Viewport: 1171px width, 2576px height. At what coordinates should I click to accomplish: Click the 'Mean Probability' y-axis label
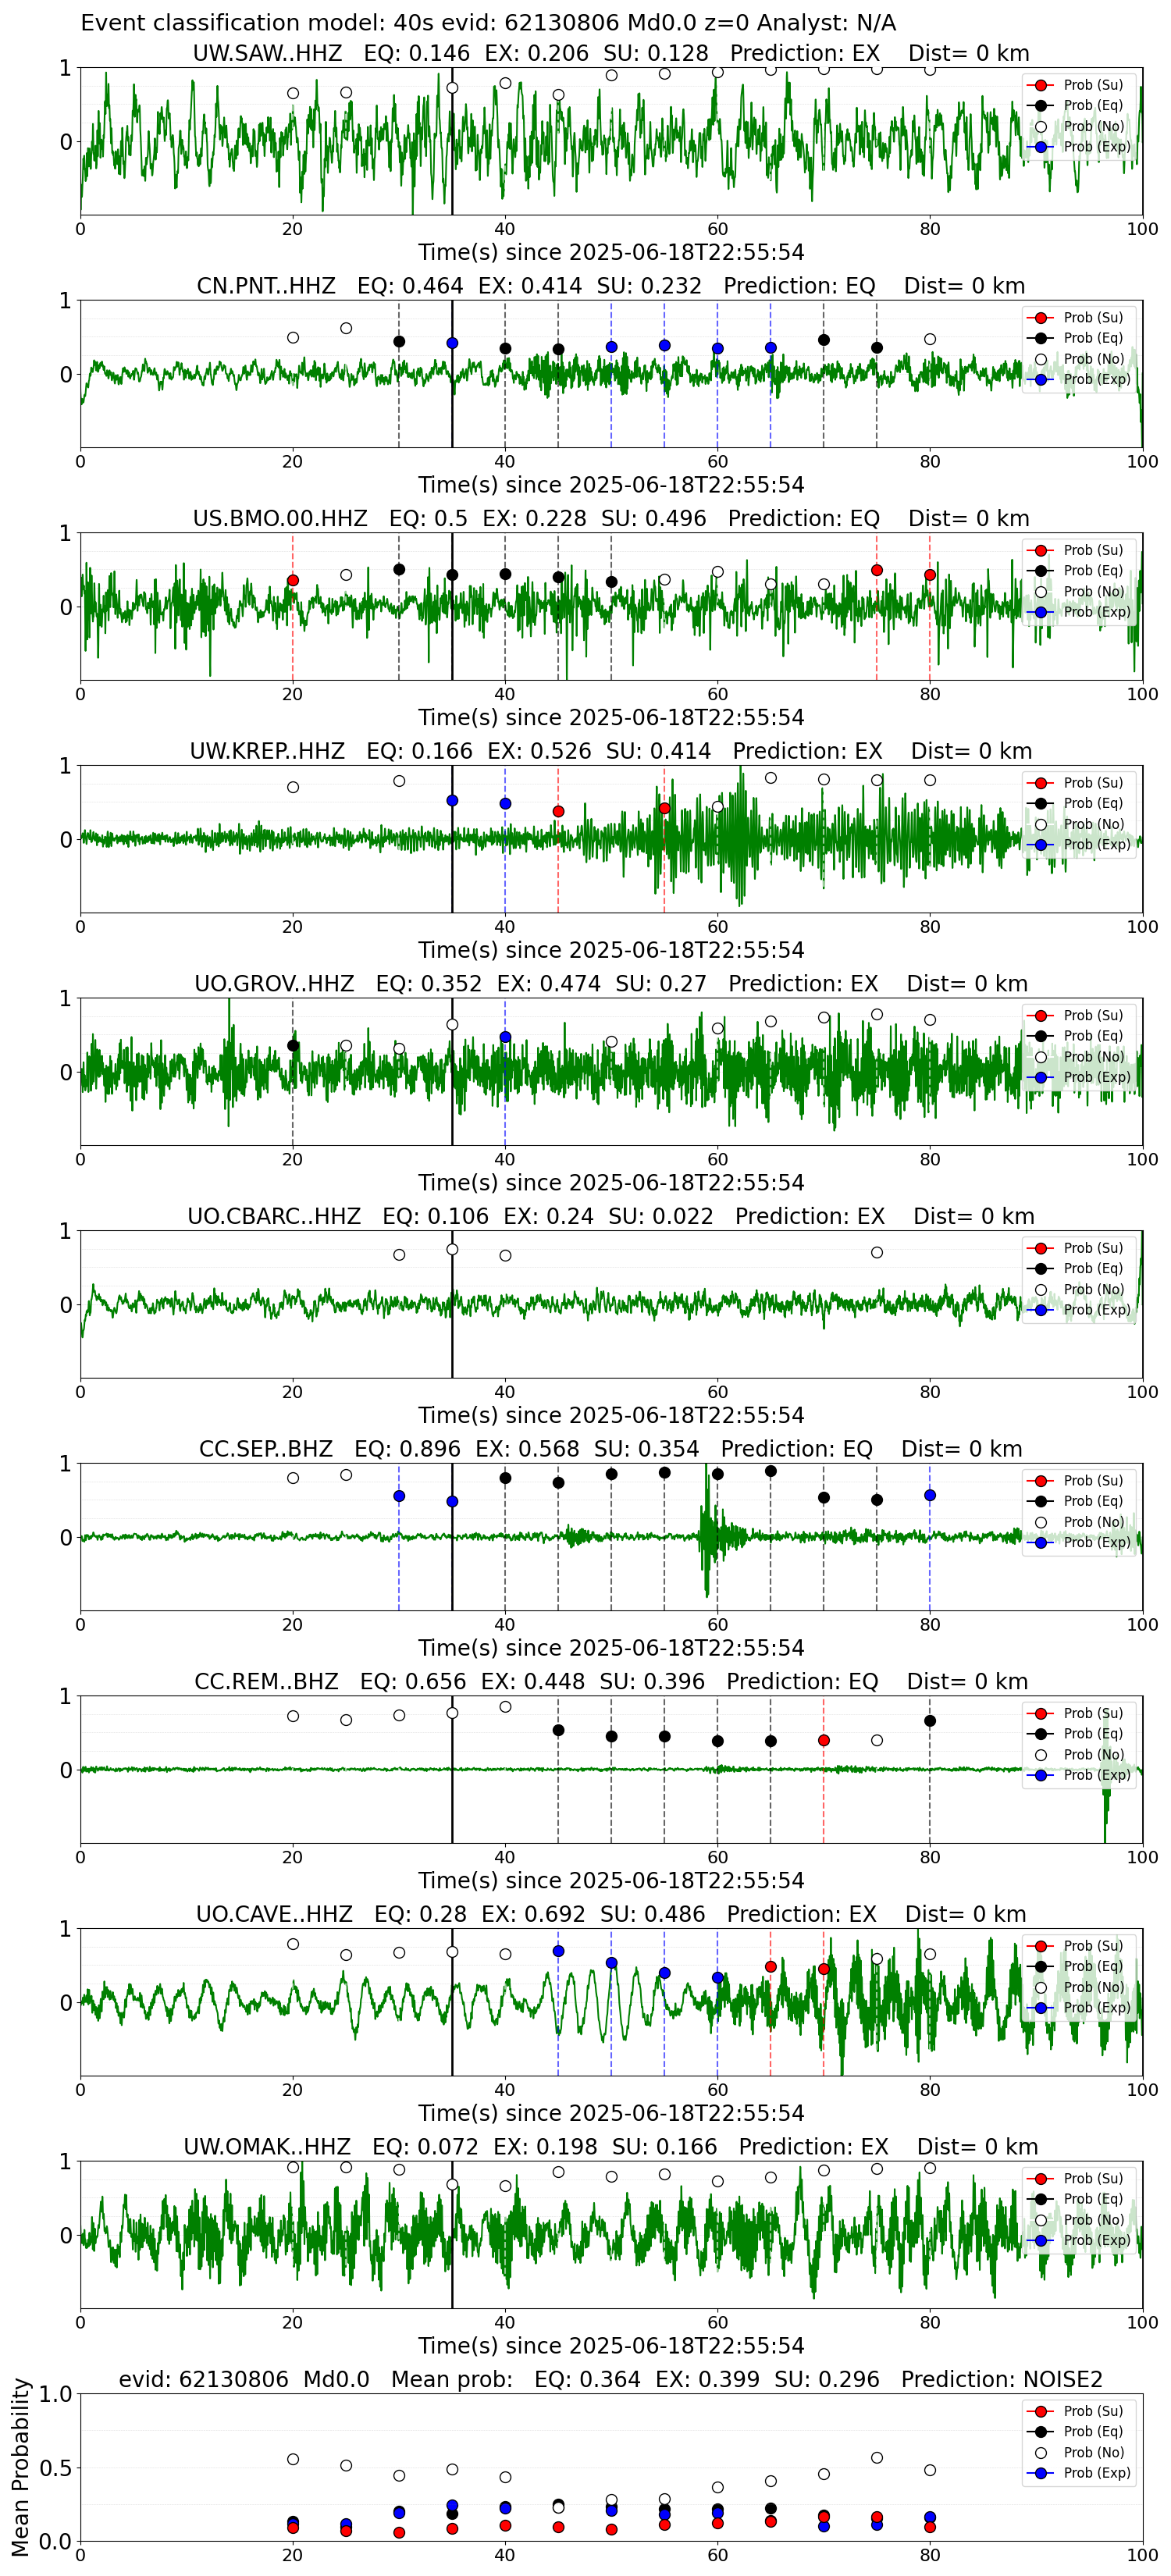[20, 2467]
